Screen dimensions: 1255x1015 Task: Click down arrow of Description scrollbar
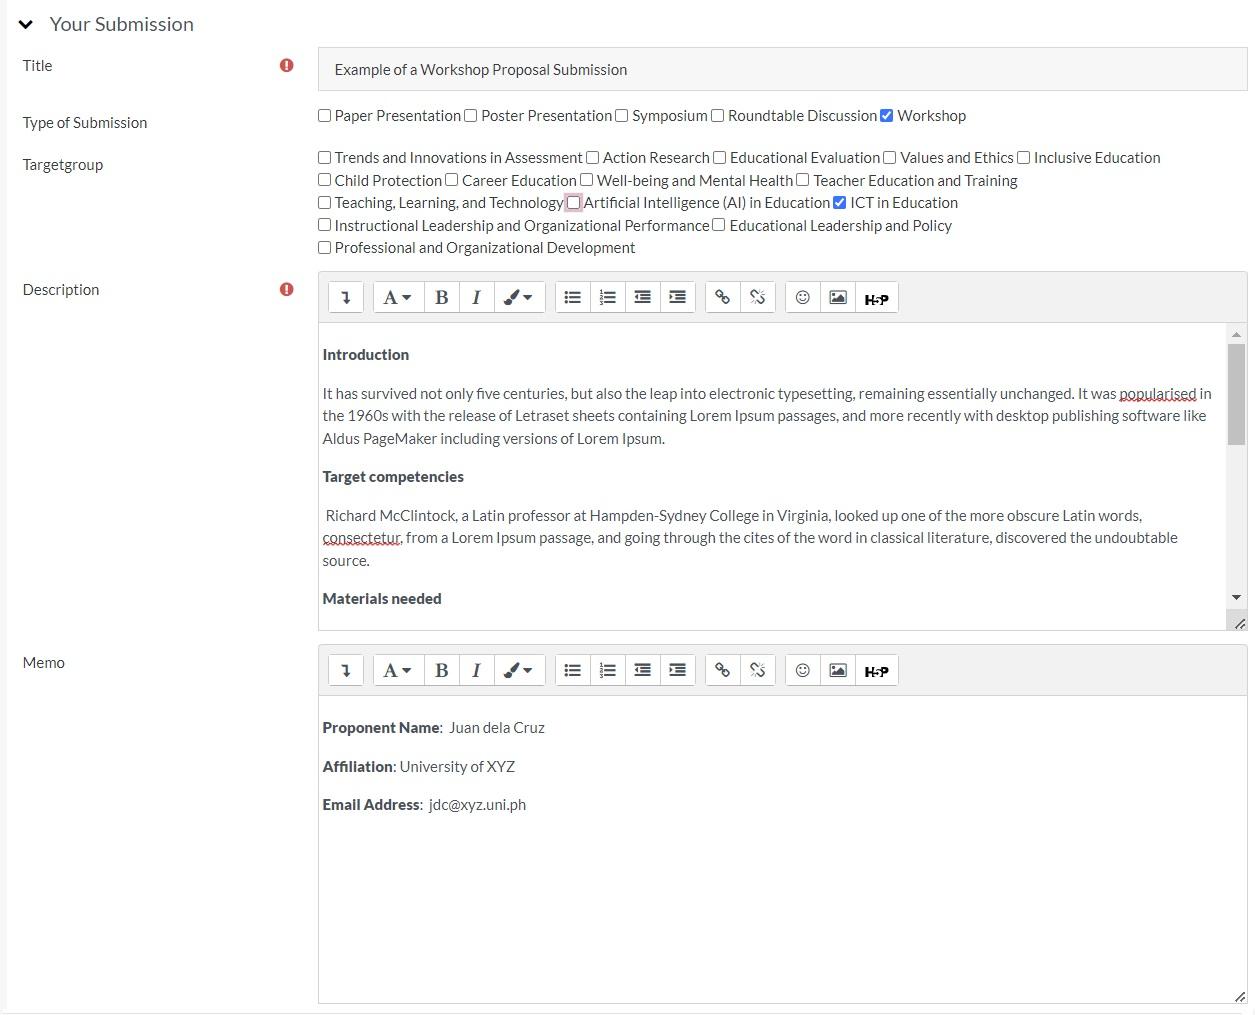click(1236, 598)
